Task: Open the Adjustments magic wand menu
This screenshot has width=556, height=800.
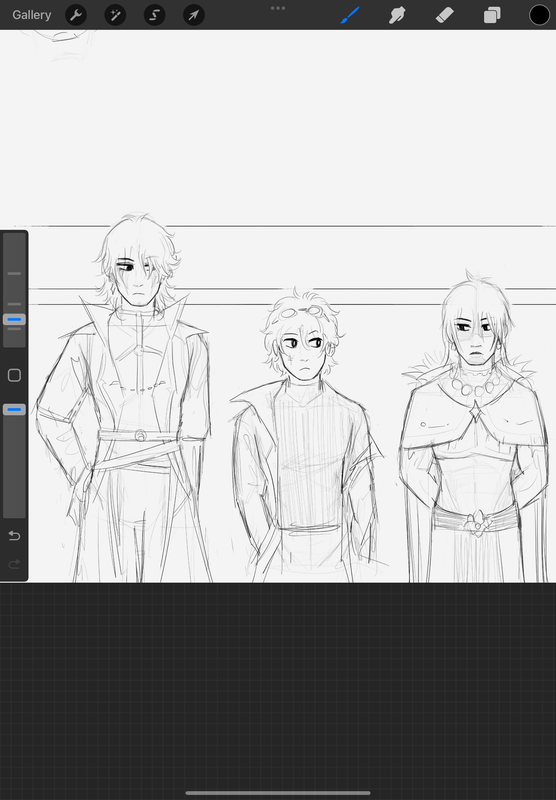Action: (115, 15)
